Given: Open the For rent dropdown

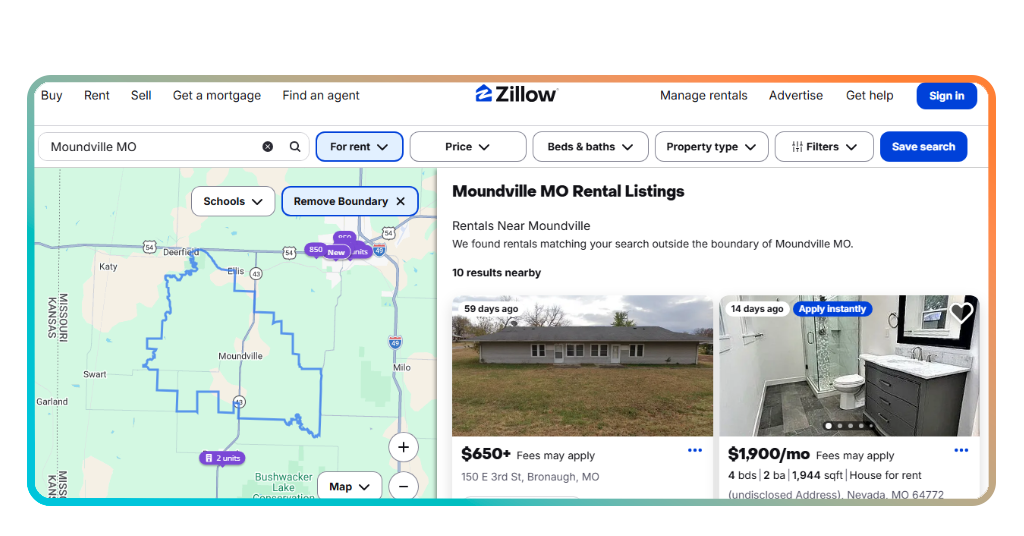Looking at the screenshot, I should tap(359, 147).
